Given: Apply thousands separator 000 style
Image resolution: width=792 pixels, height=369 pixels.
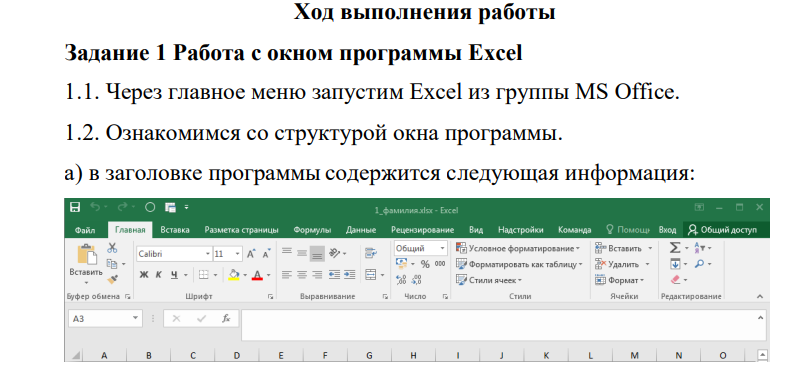Looking at the screenshot, I should (x=440, y=263).
